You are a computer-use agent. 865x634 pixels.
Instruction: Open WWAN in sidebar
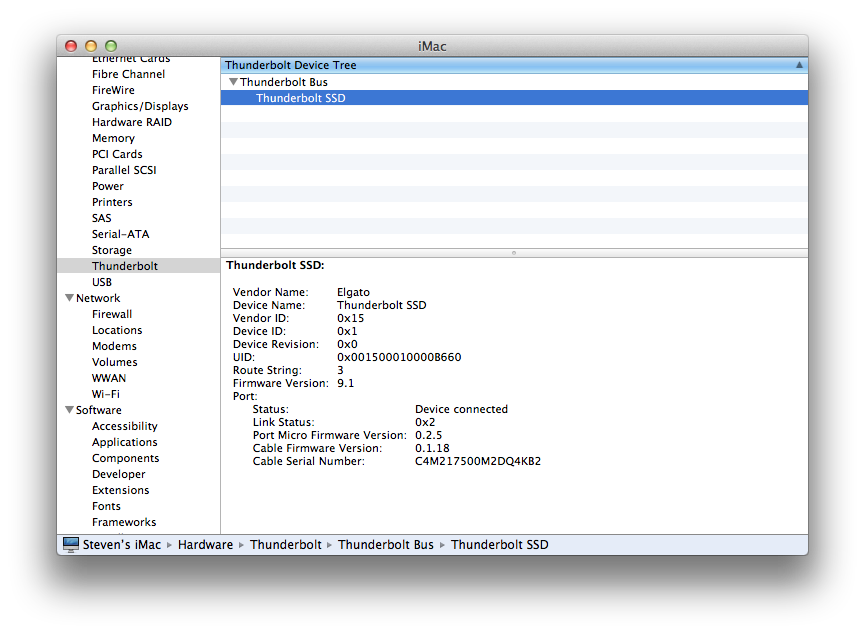(109, 378)
